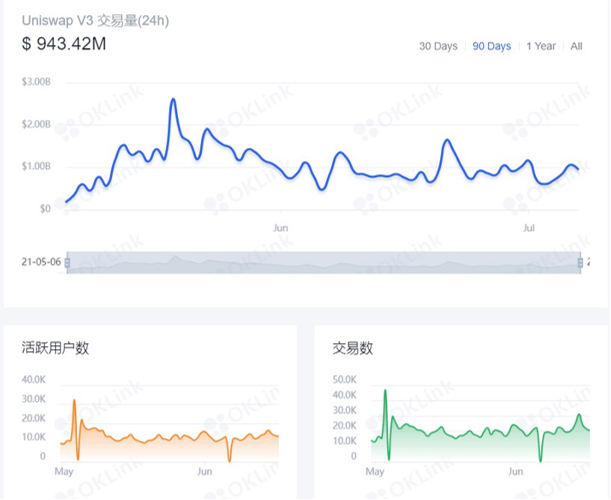The image size is (611, 500).
Task: Click the 交易数 chart title
Action: click(353, 348)
